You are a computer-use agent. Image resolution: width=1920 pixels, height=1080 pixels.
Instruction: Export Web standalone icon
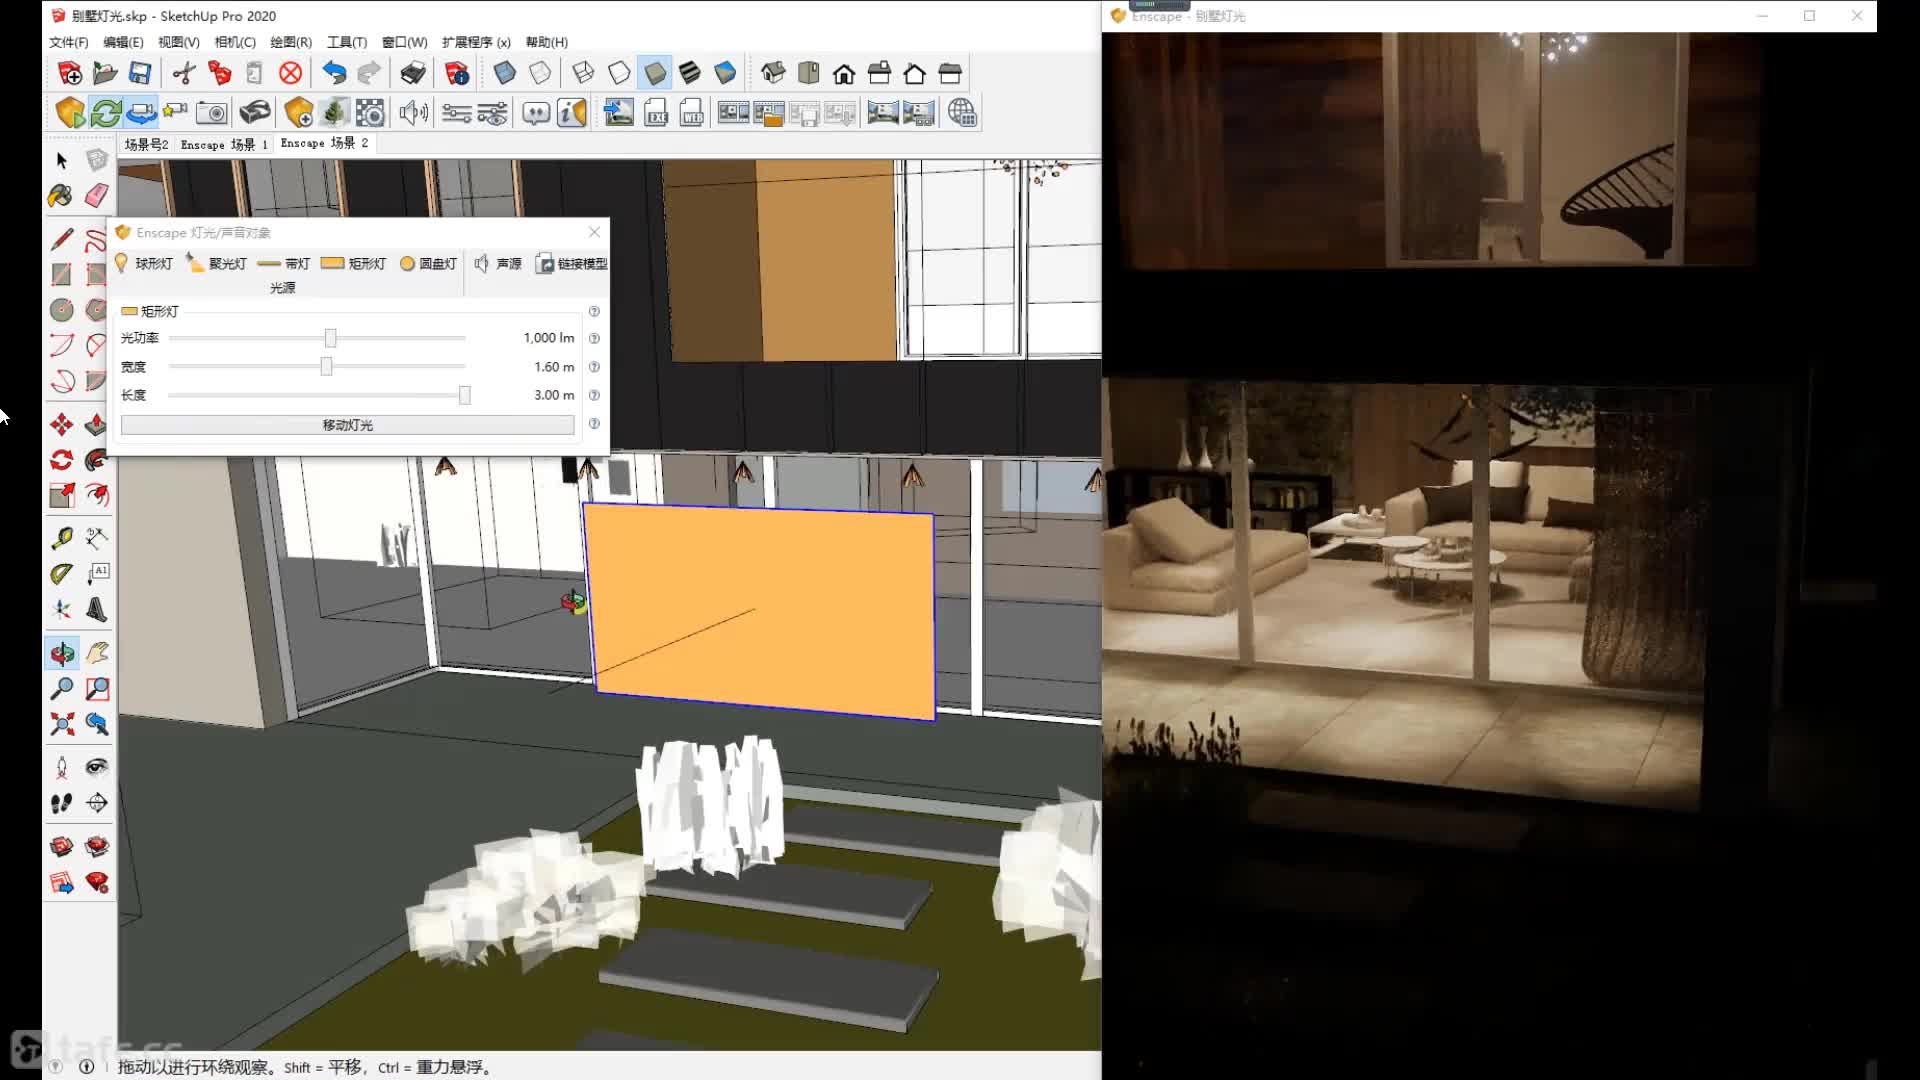click(692, 113)
